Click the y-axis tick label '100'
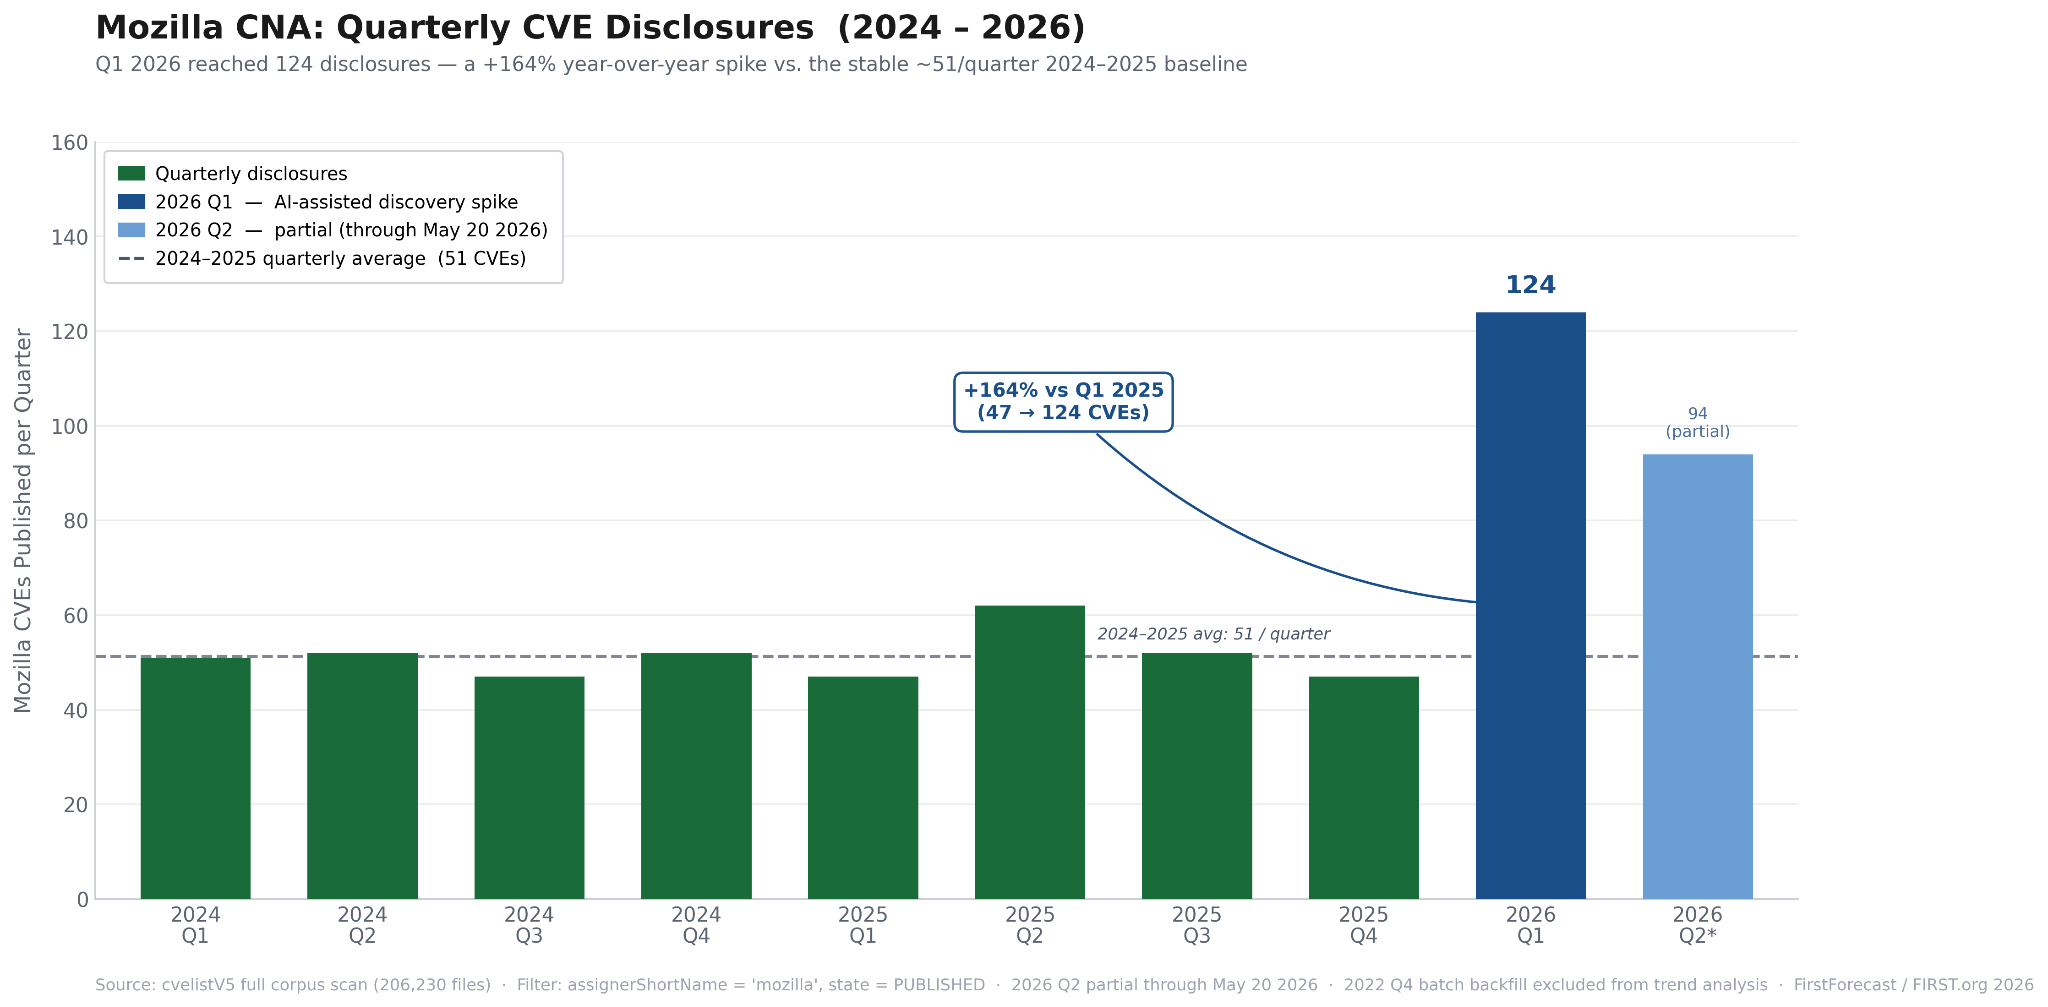Viewport: 2048px width, 1007px height. point(69,427)
